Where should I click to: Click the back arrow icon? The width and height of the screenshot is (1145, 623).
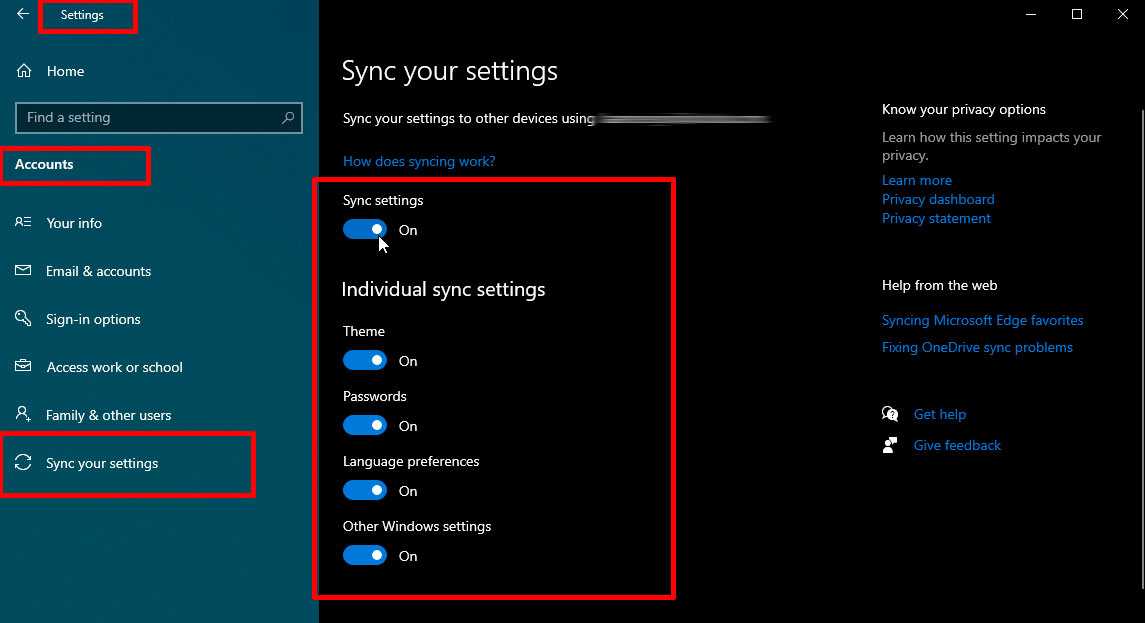[23, 15]
